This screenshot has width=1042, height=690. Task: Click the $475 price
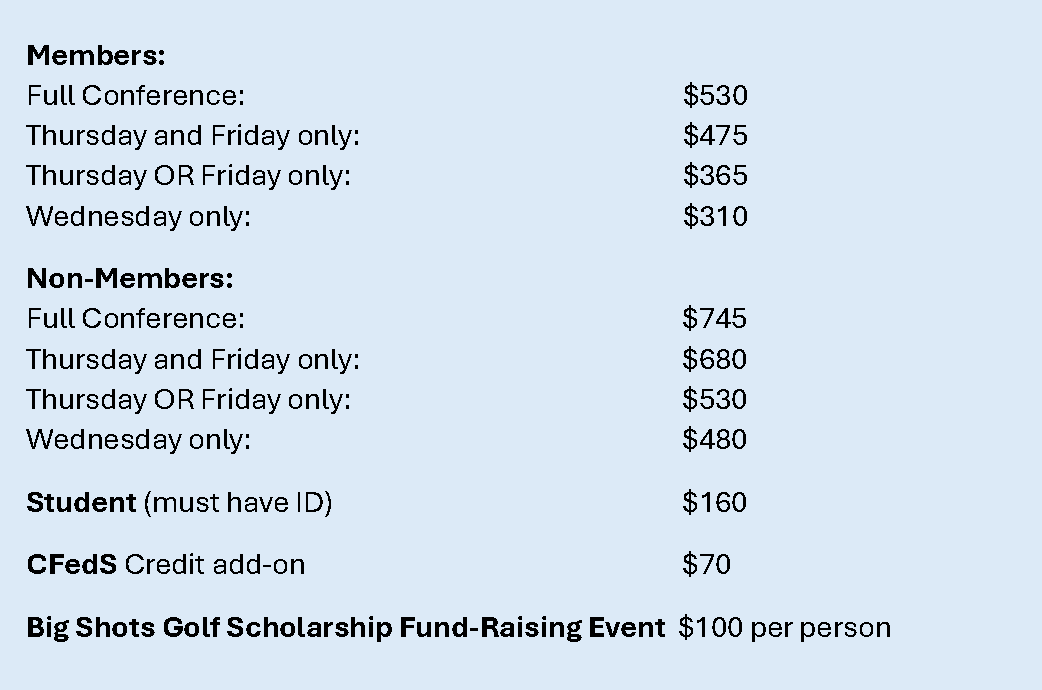[715, 136]
